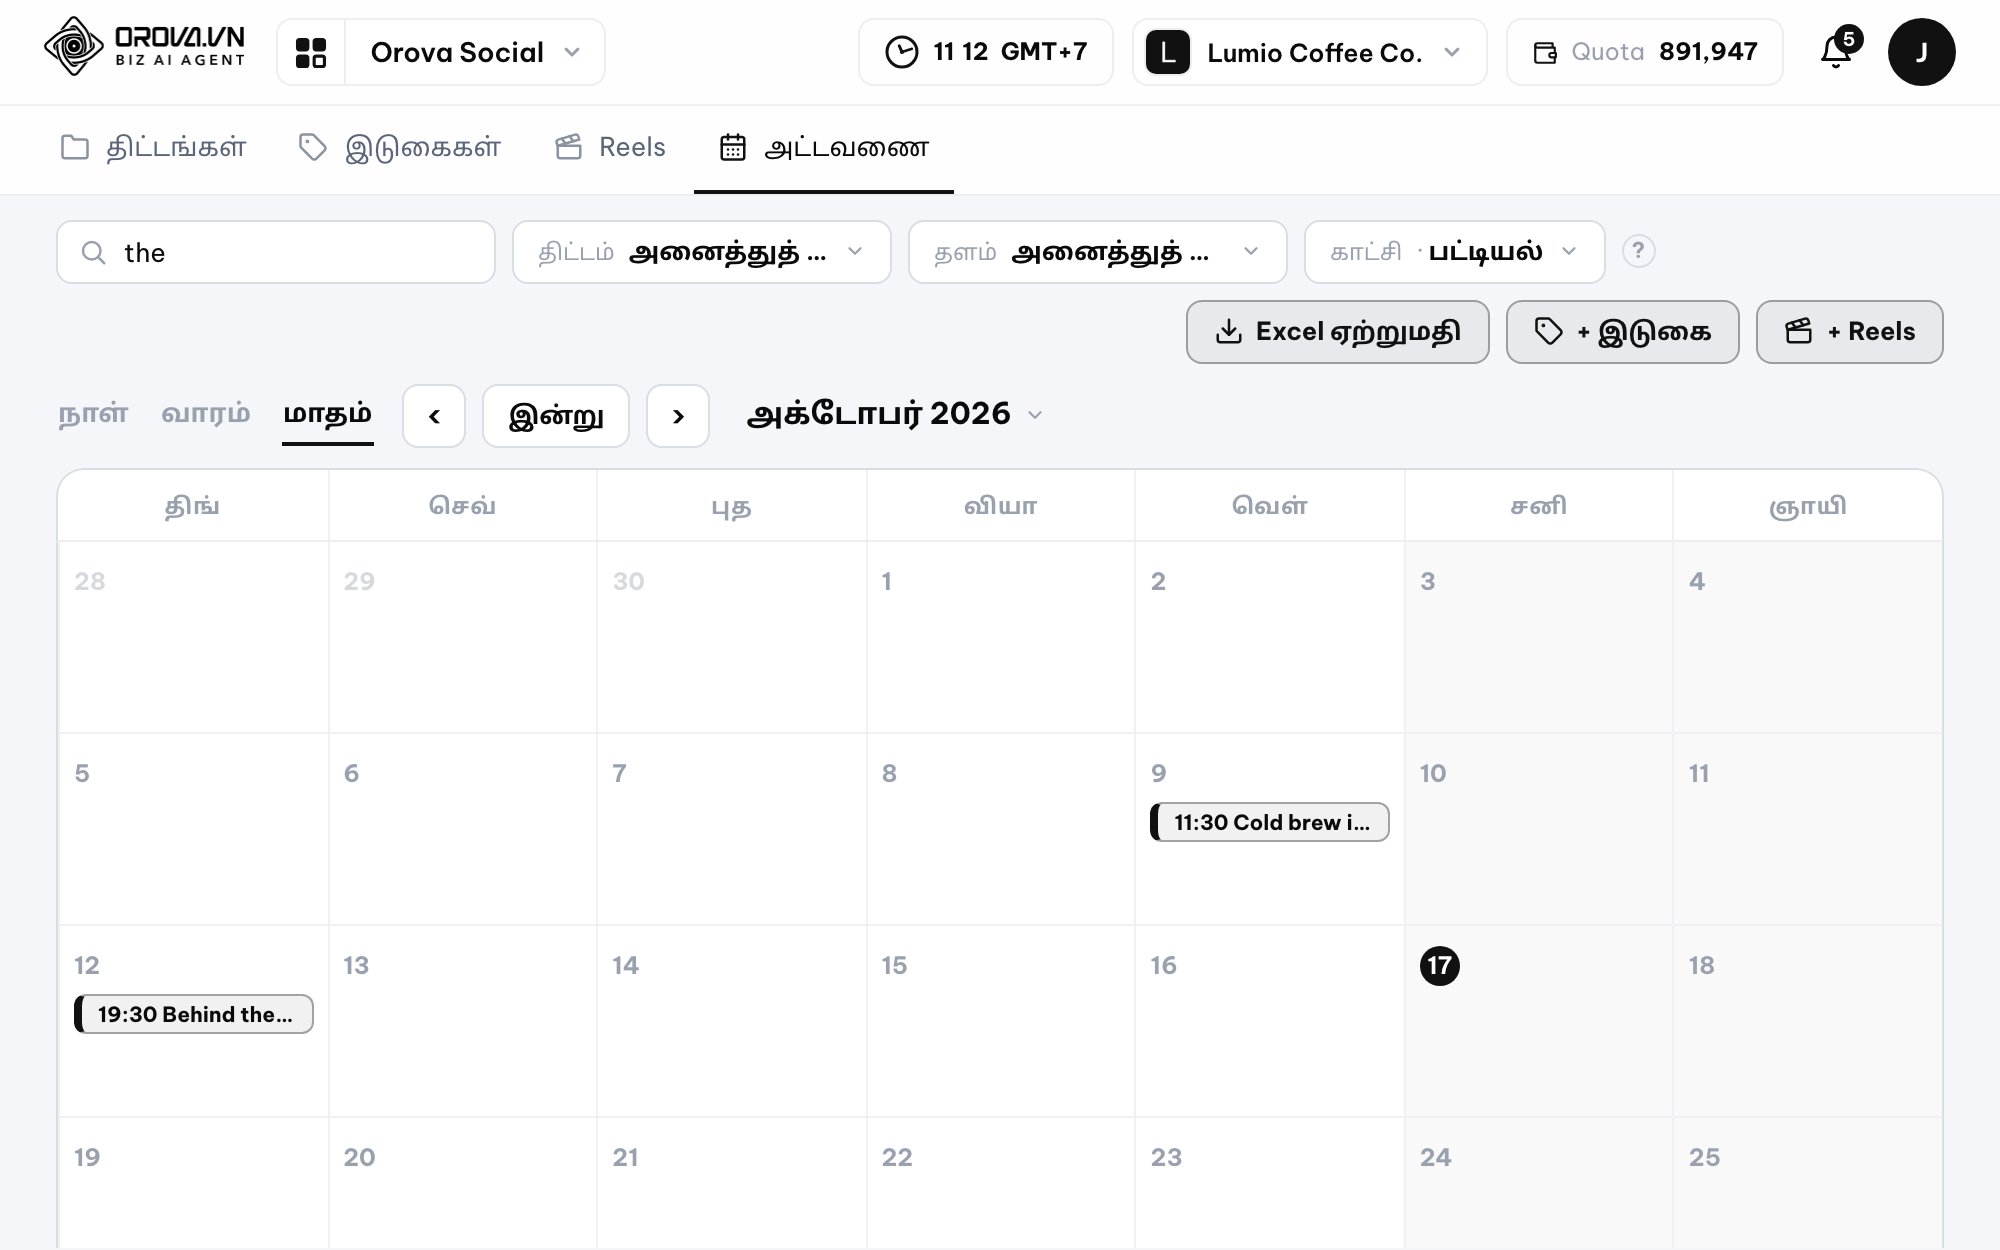Click the + இடுகை new post button
2000x1250 pixels.
[x=1623, y=332]
